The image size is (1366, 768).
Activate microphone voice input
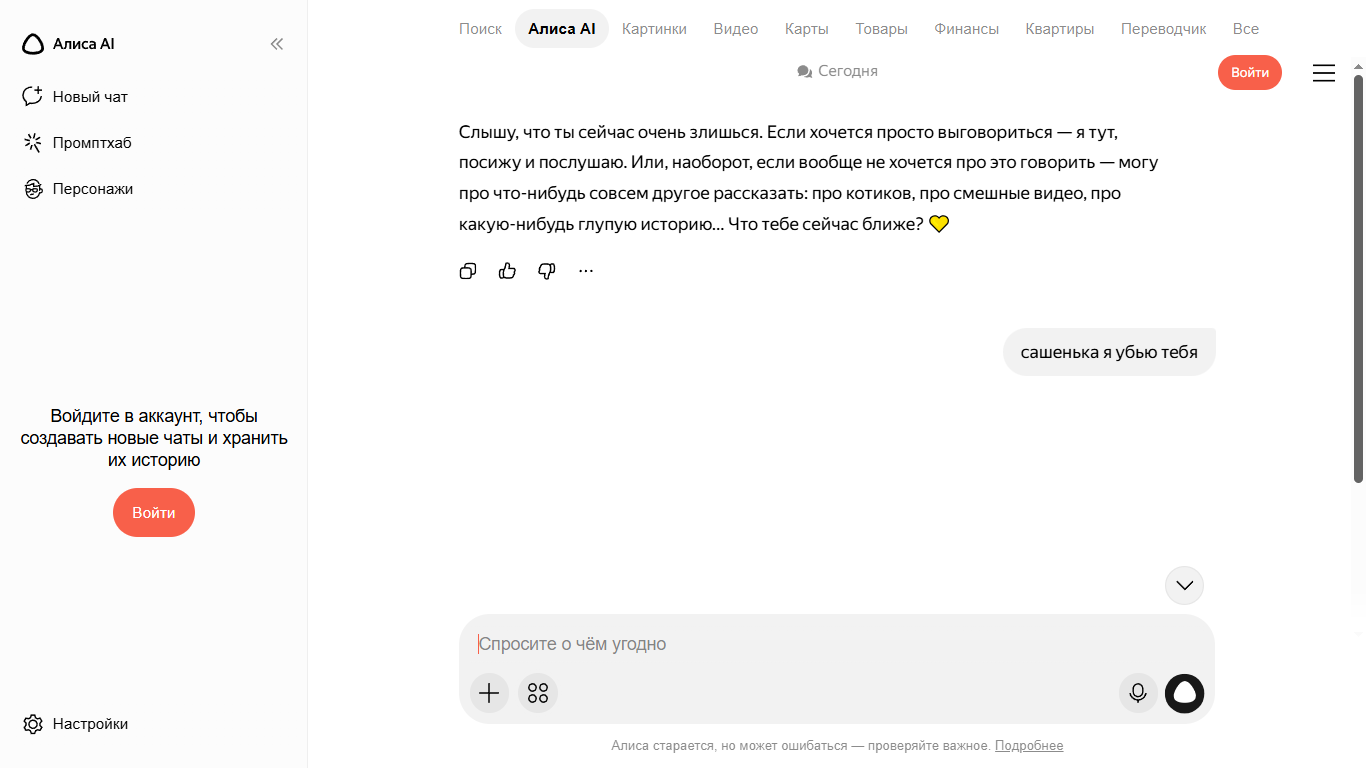[x=1138, y=693]
